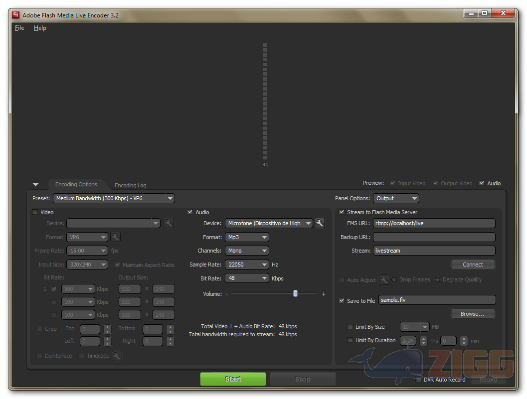Click the Volume slider handle

(x=295, y=293)
